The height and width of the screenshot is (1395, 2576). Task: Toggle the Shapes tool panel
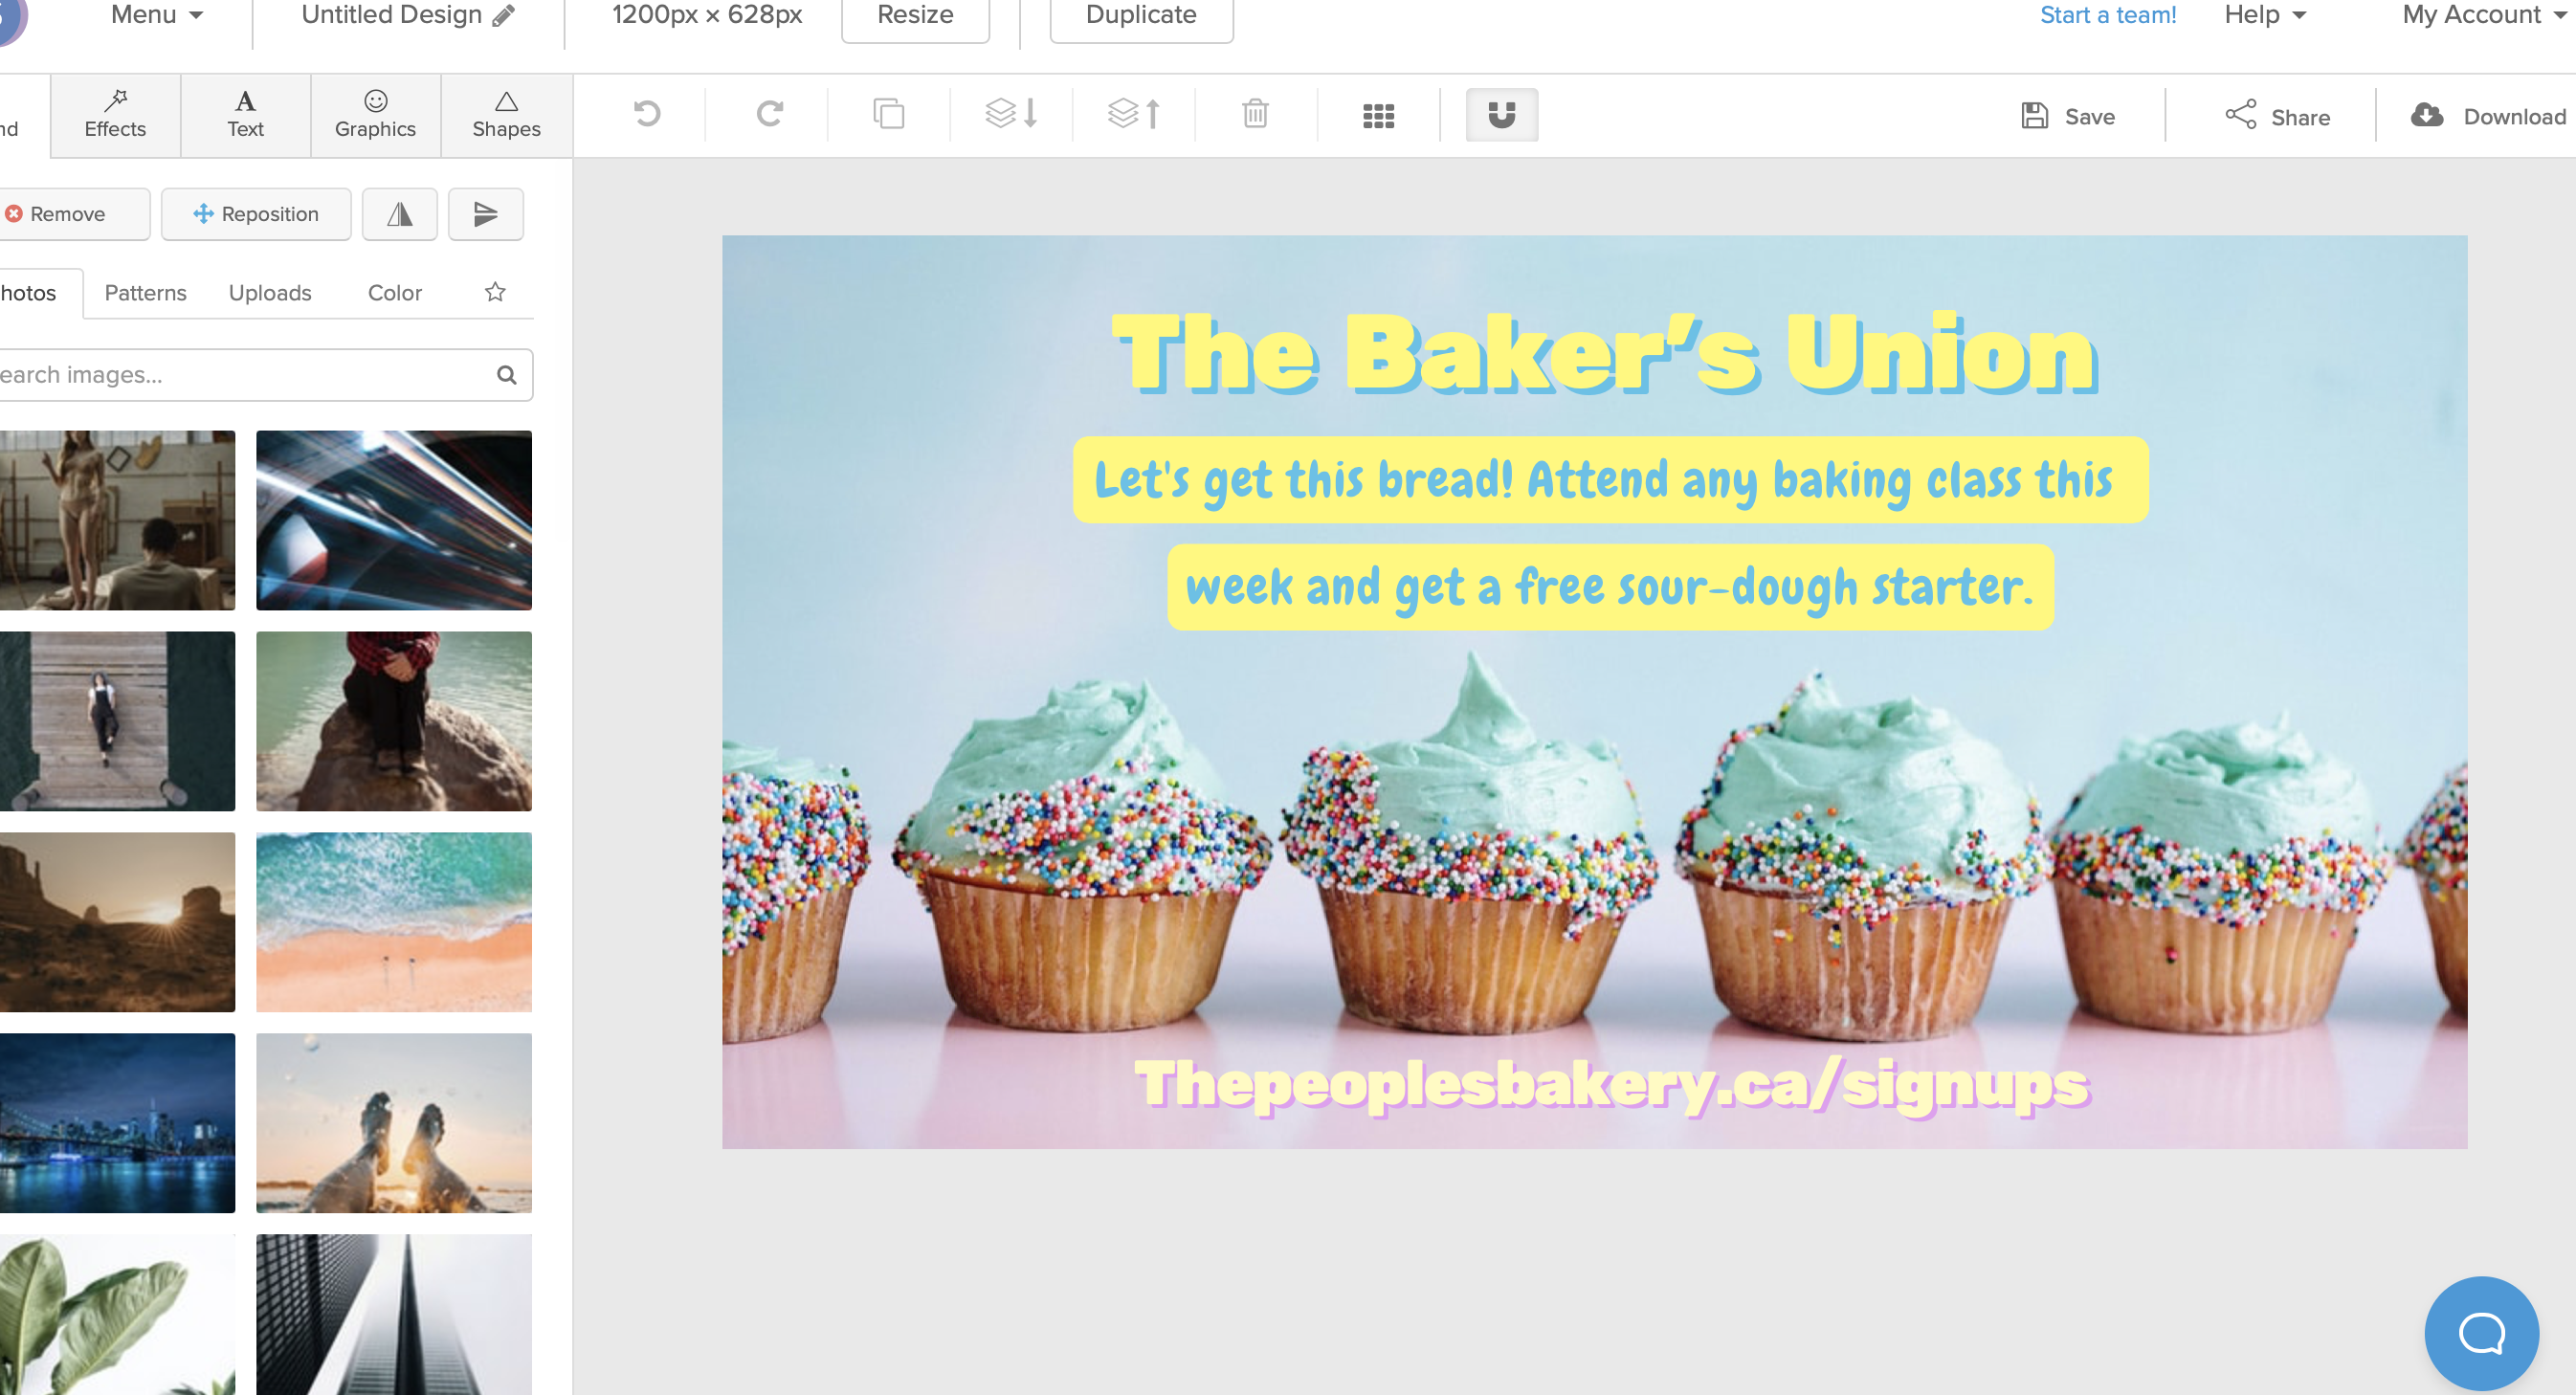tap(505, 115)
